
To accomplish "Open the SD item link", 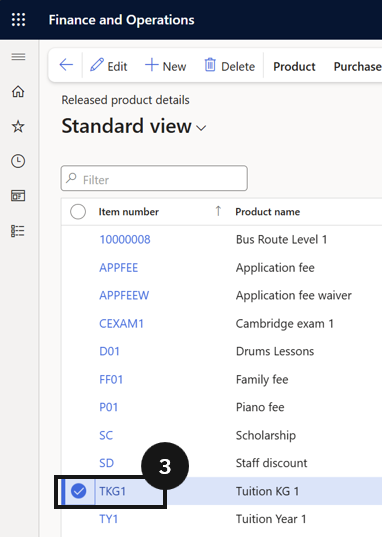I will (107, 463).
